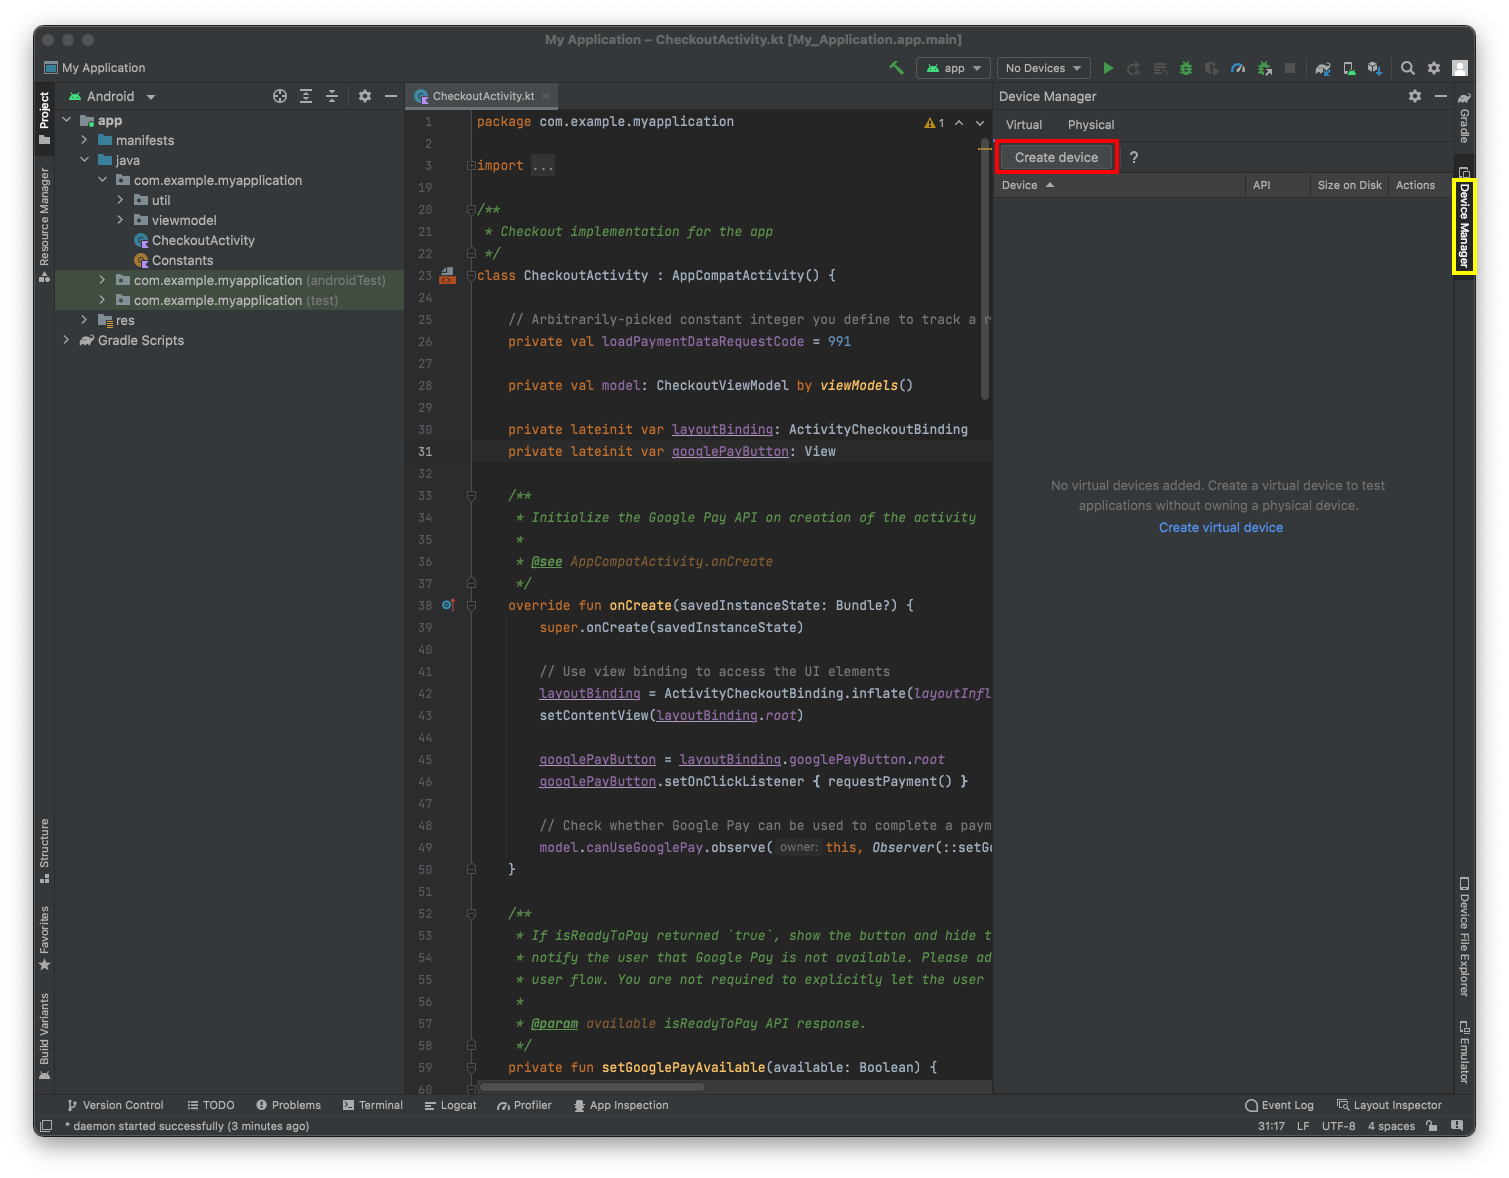
Task: Toggle the Device File Explorer side tab
Action: 1464,937
